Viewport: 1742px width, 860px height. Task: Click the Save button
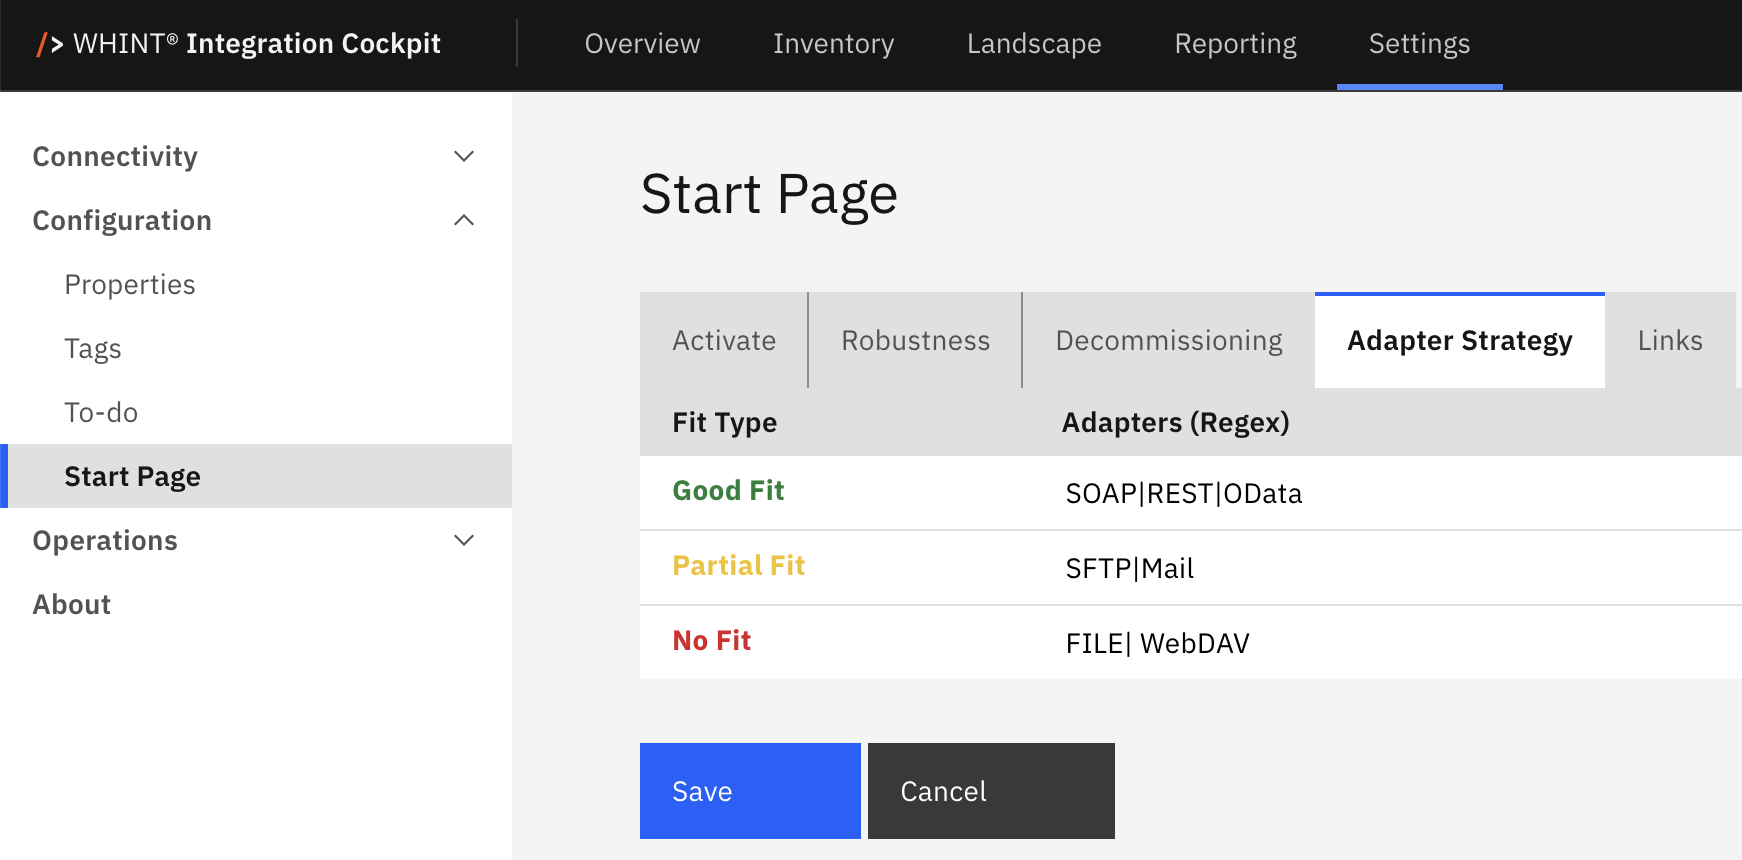[x=750, y=791]
